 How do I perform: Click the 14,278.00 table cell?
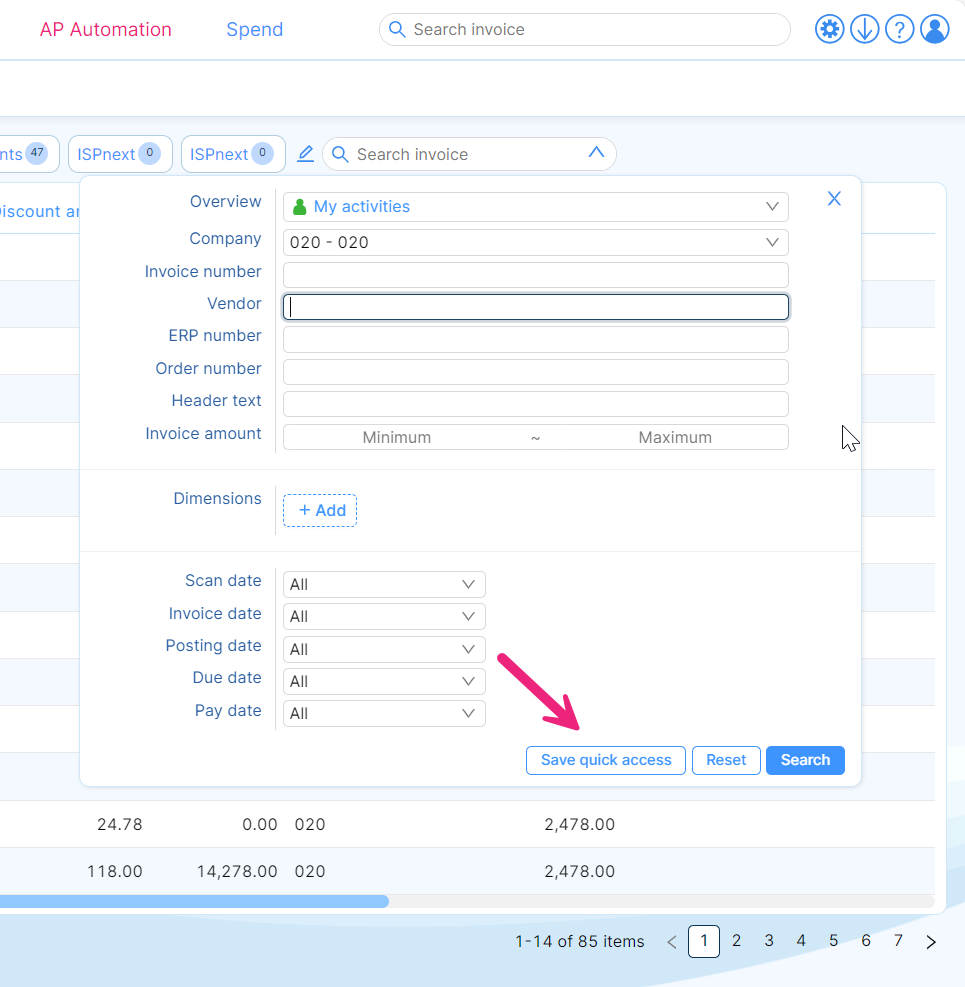pyautogui.click(x=237, y=871)
